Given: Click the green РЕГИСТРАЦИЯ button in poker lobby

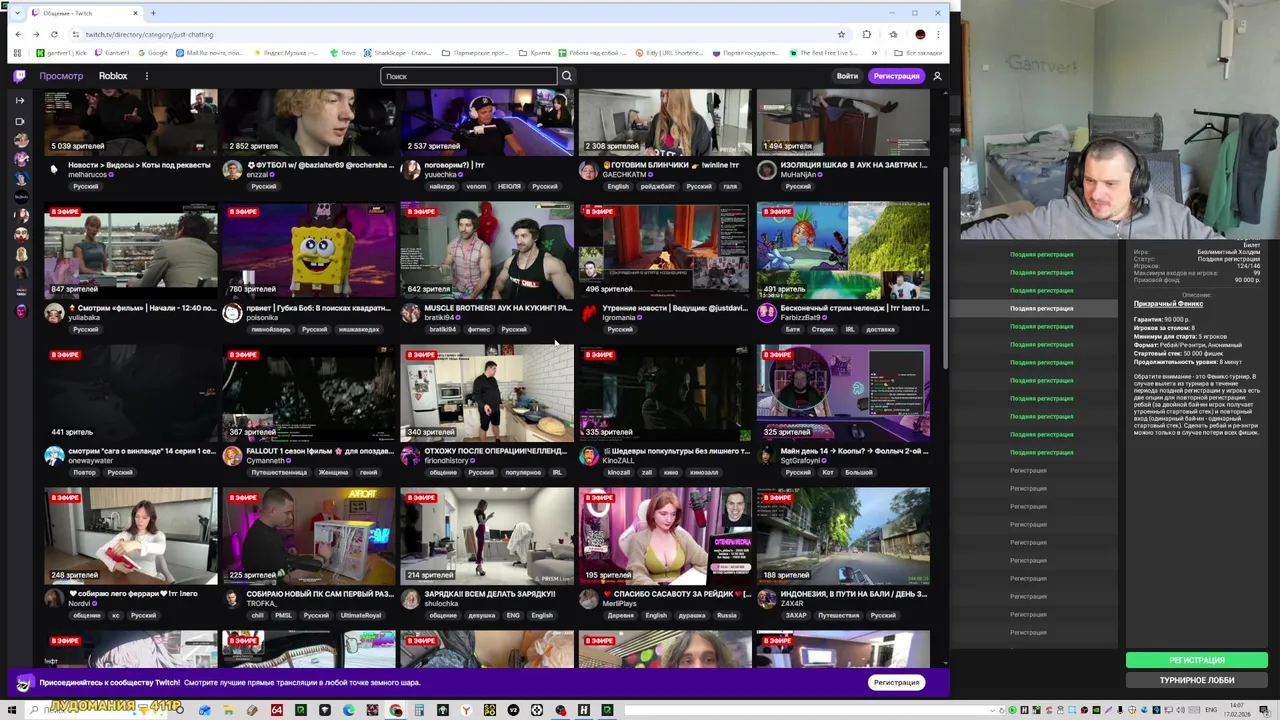Looking at the screenshot, I should (1197, 660).
